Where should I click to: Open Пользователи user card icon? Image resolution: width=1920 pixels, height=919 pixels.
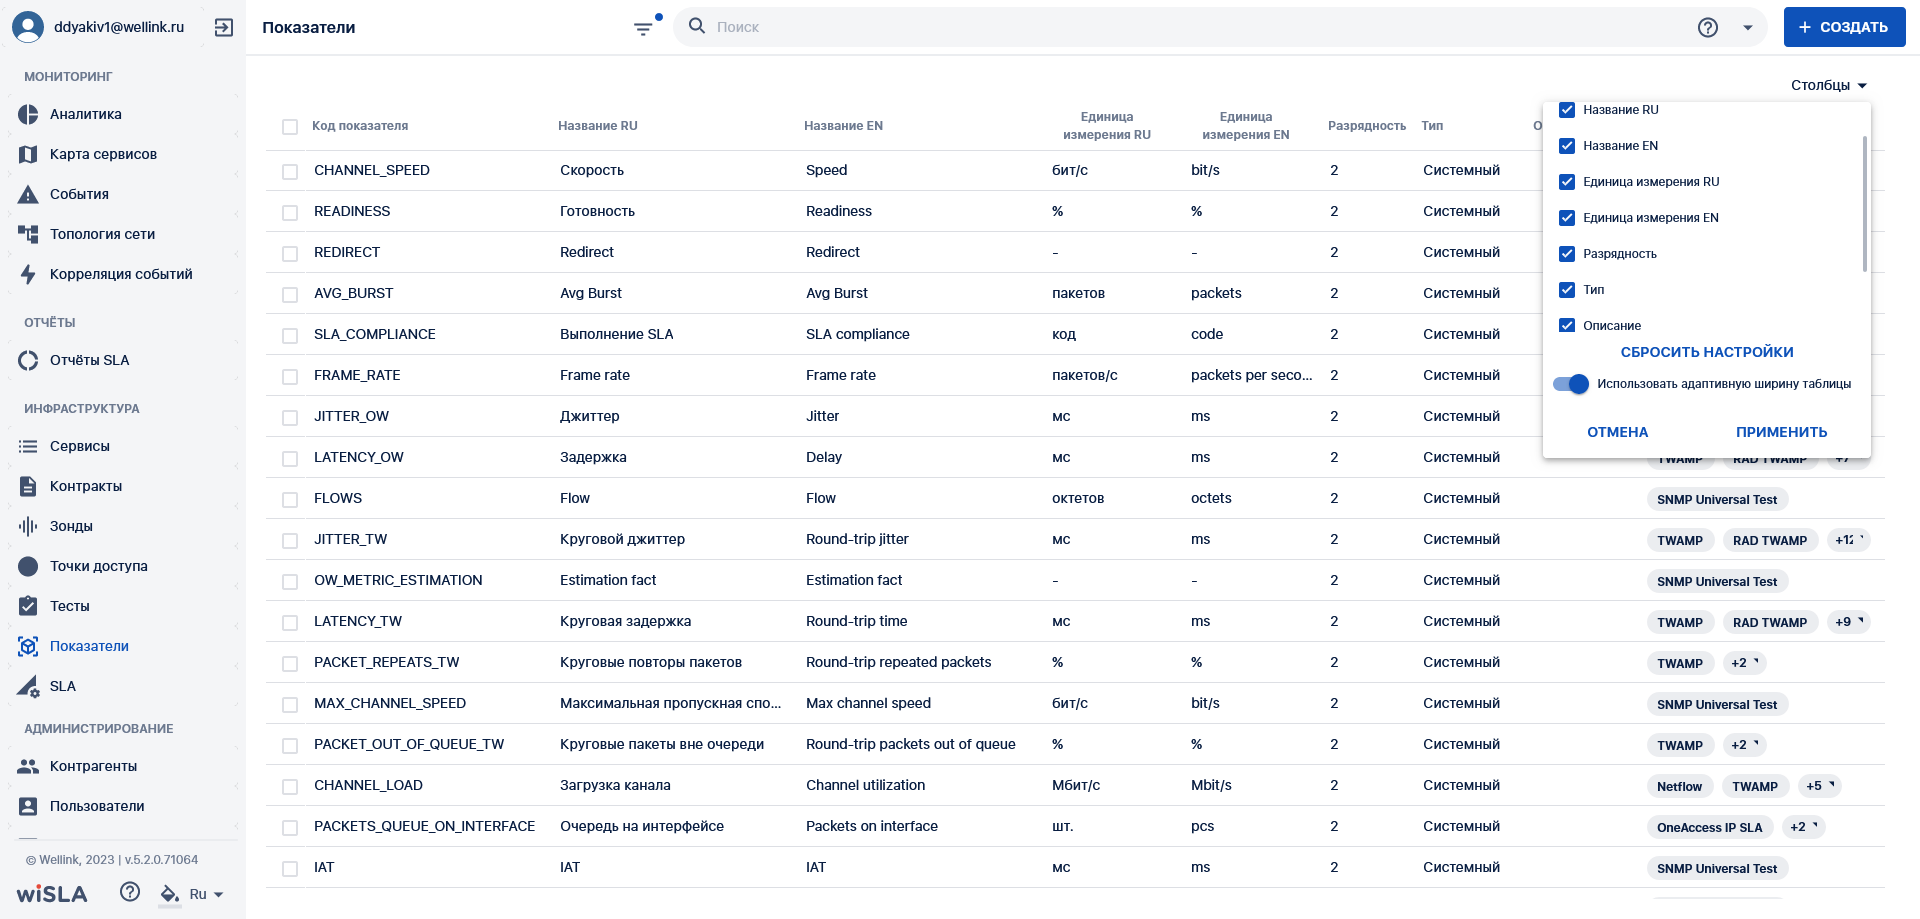[28, 806]
